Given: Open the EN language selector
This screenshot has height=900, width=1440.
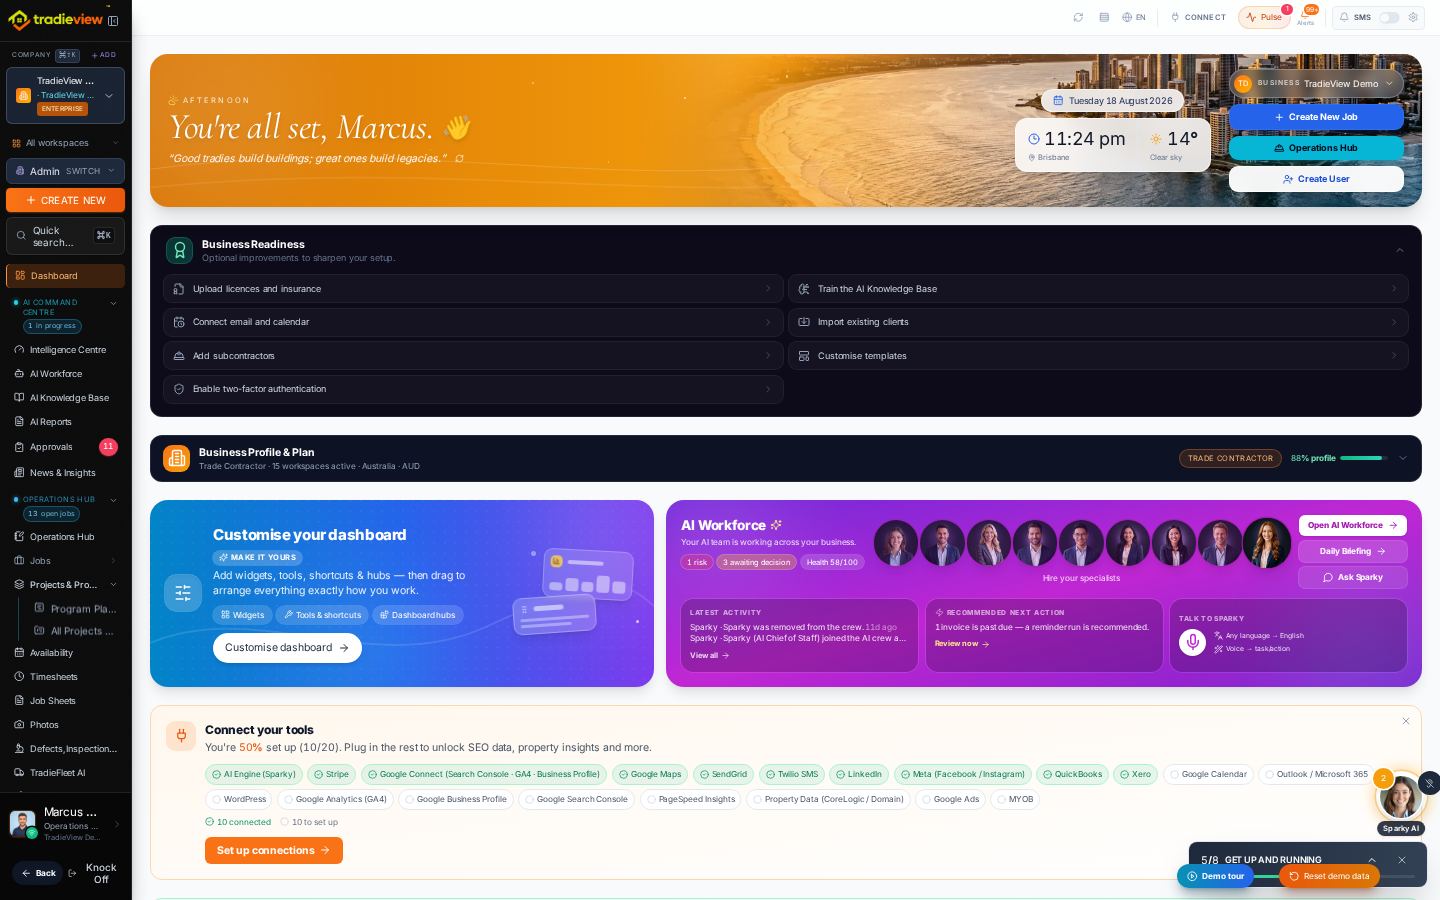Looking at the screenshot, I should [x=1134, y=17].
